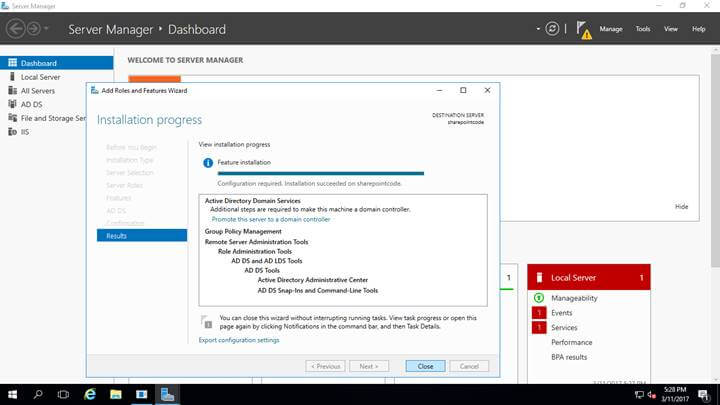Click the forward navigation arrow in Server Manager

[x=34, y=29]
